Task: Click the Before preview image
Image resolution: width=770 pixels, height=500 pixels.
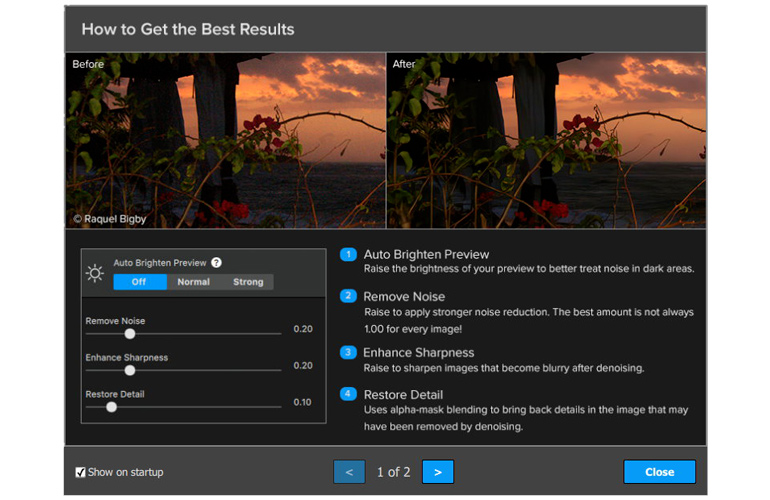Action: click(225, 140)
